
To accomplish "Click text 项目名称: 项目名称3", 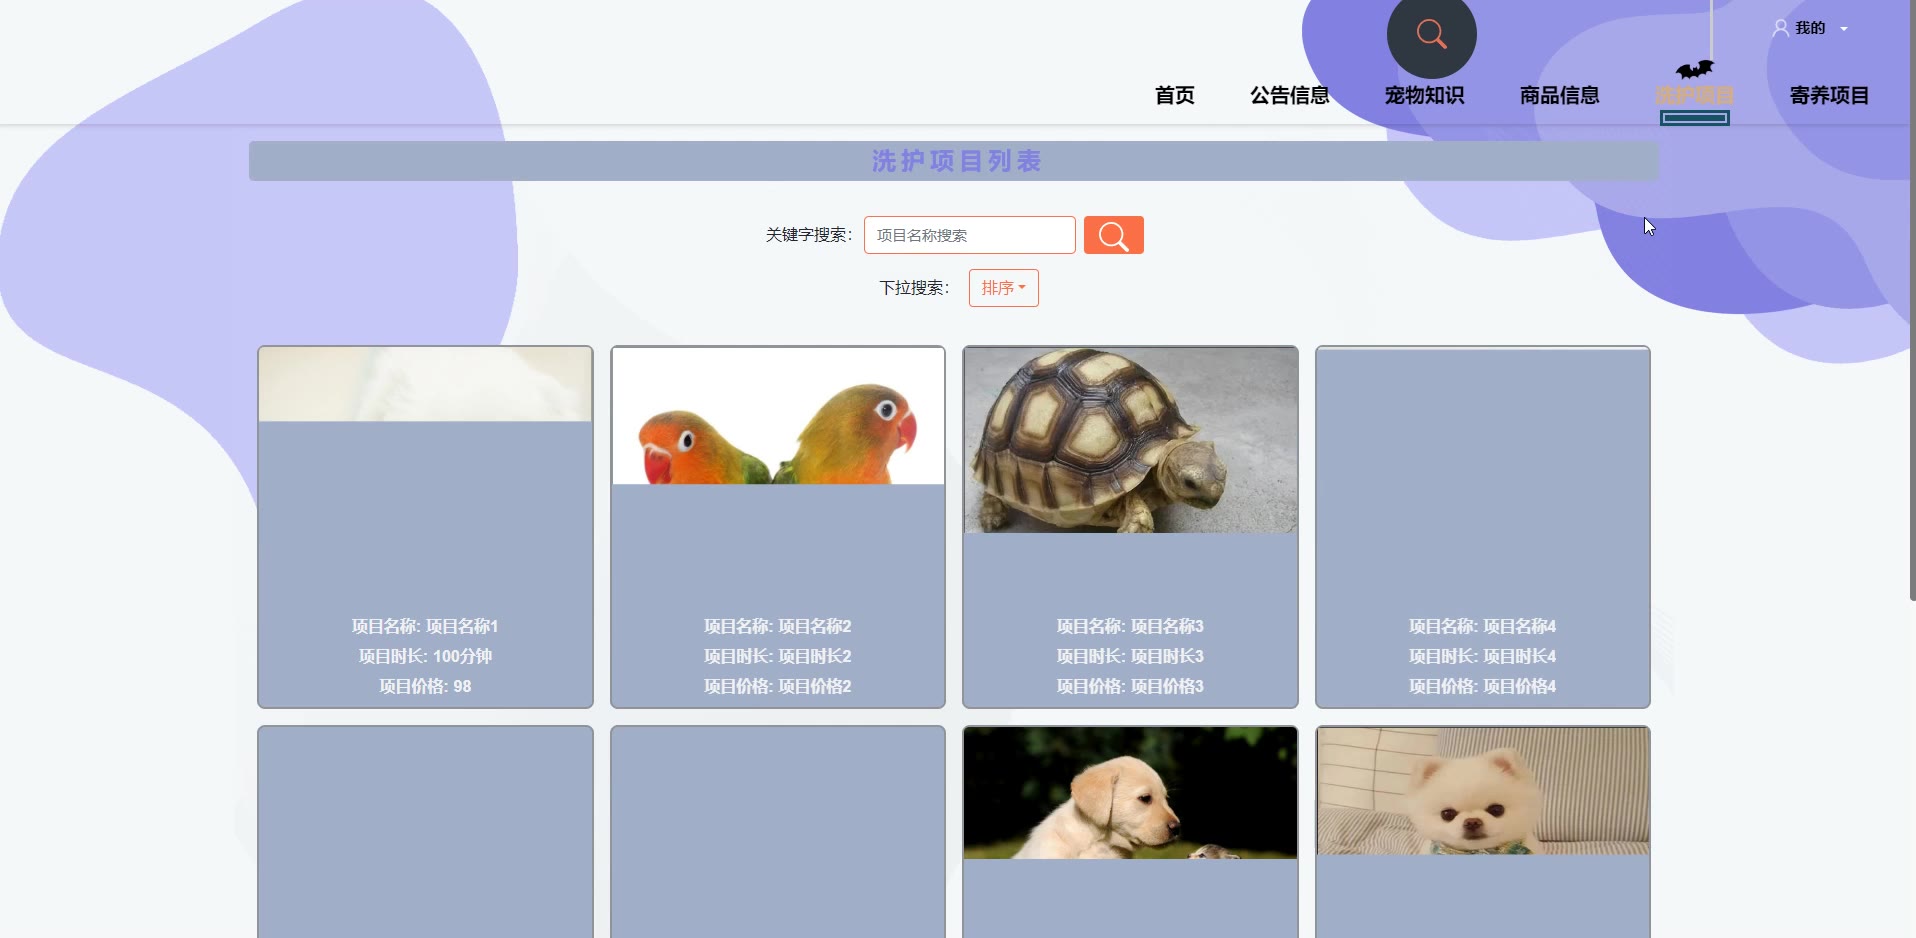I will pyautogui.click(x=1130, y=626).
